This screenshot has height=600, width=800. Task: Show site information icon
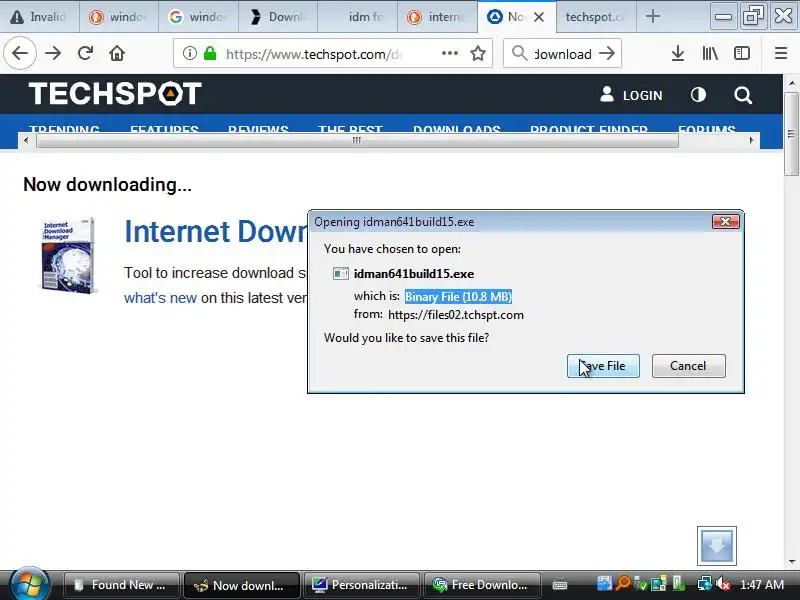(x=189, y=53)
